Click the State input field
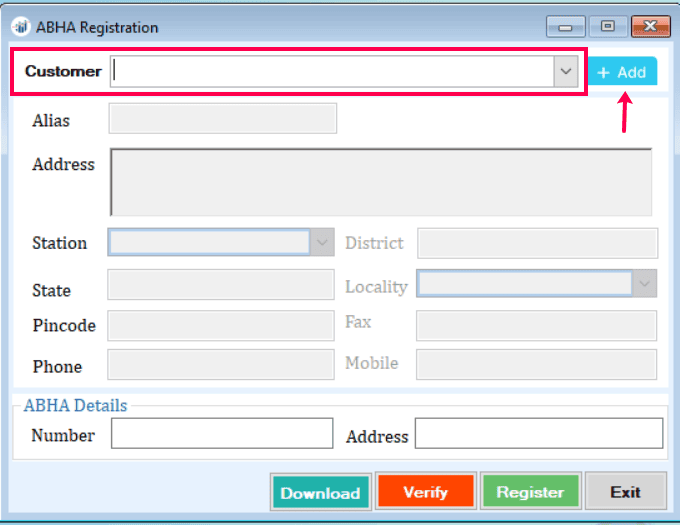 tap(221, 284)
